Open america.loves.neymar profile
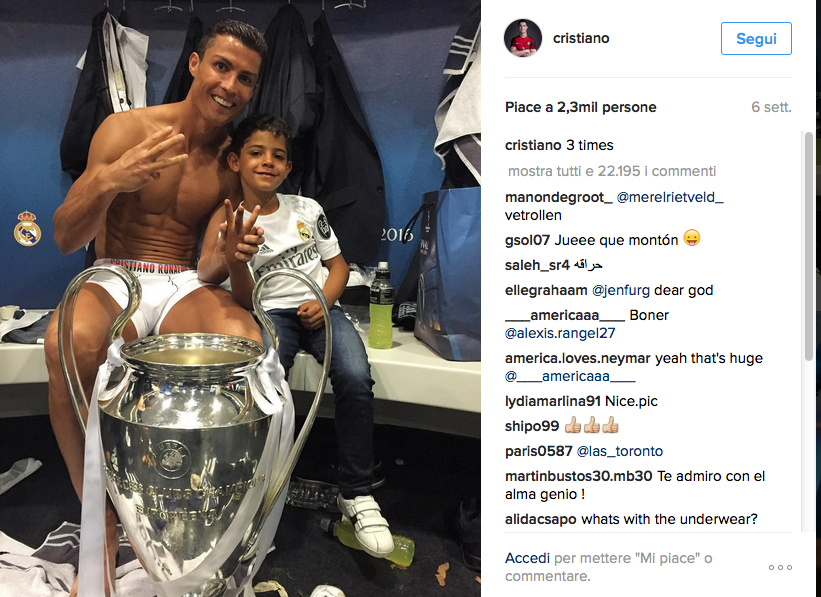 [x=578, y=358]
